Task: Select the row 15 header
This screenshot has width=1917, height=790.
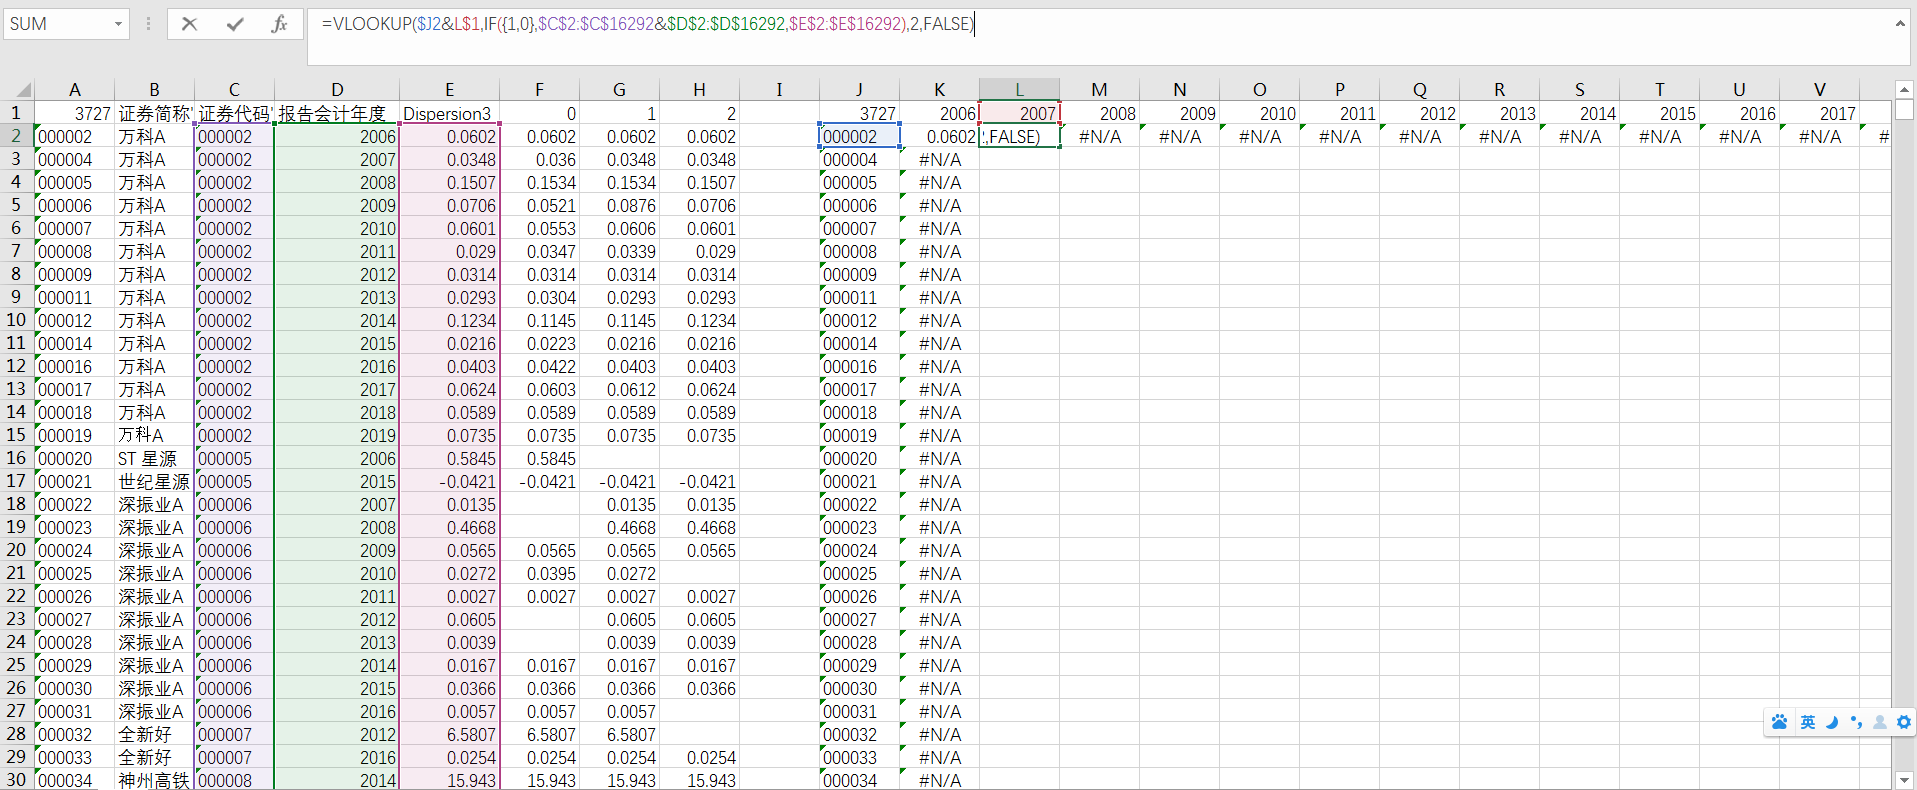Action: point(16,435)
